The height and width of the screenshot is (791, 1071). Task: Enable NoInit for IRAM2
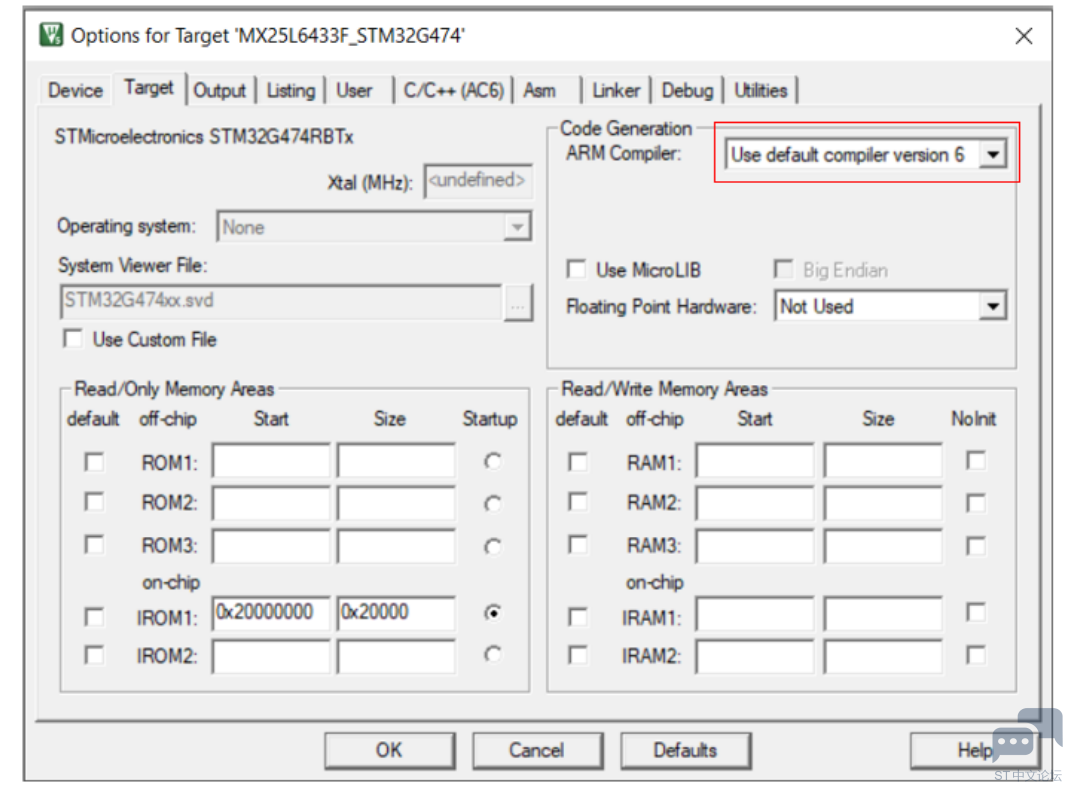point(976,655)
